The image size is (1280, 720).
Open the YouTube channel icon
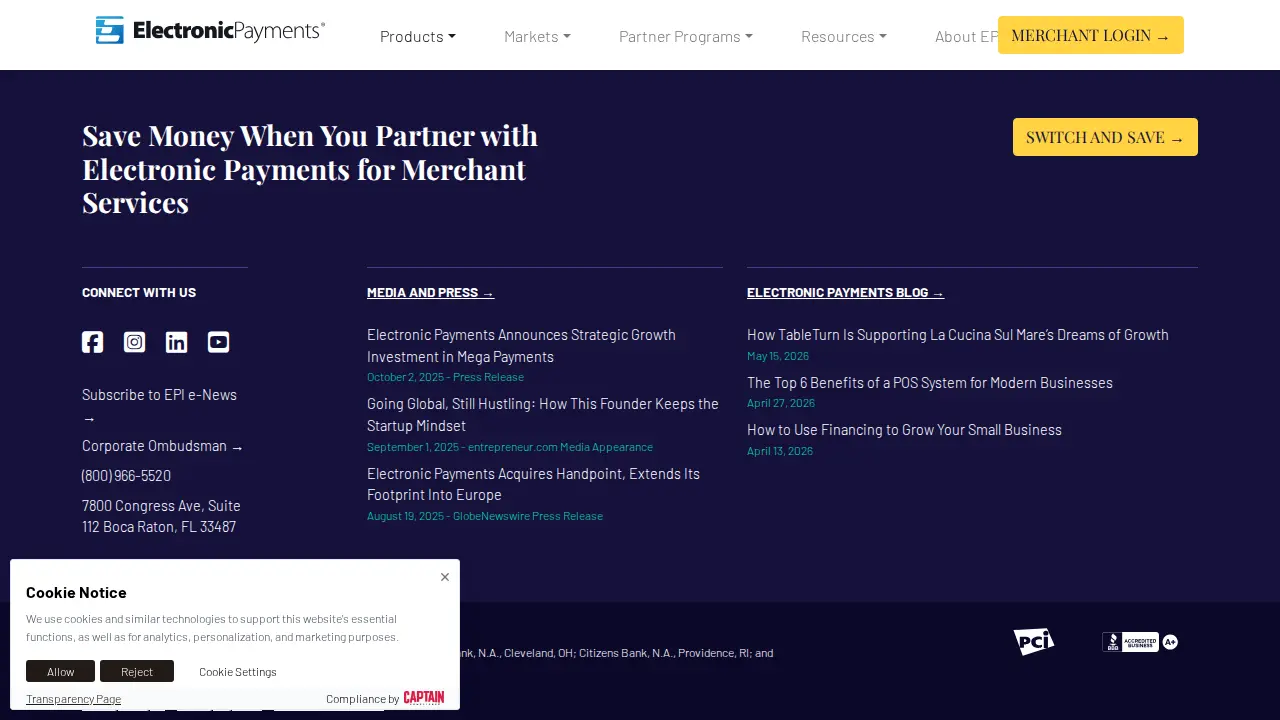[218, 342]
